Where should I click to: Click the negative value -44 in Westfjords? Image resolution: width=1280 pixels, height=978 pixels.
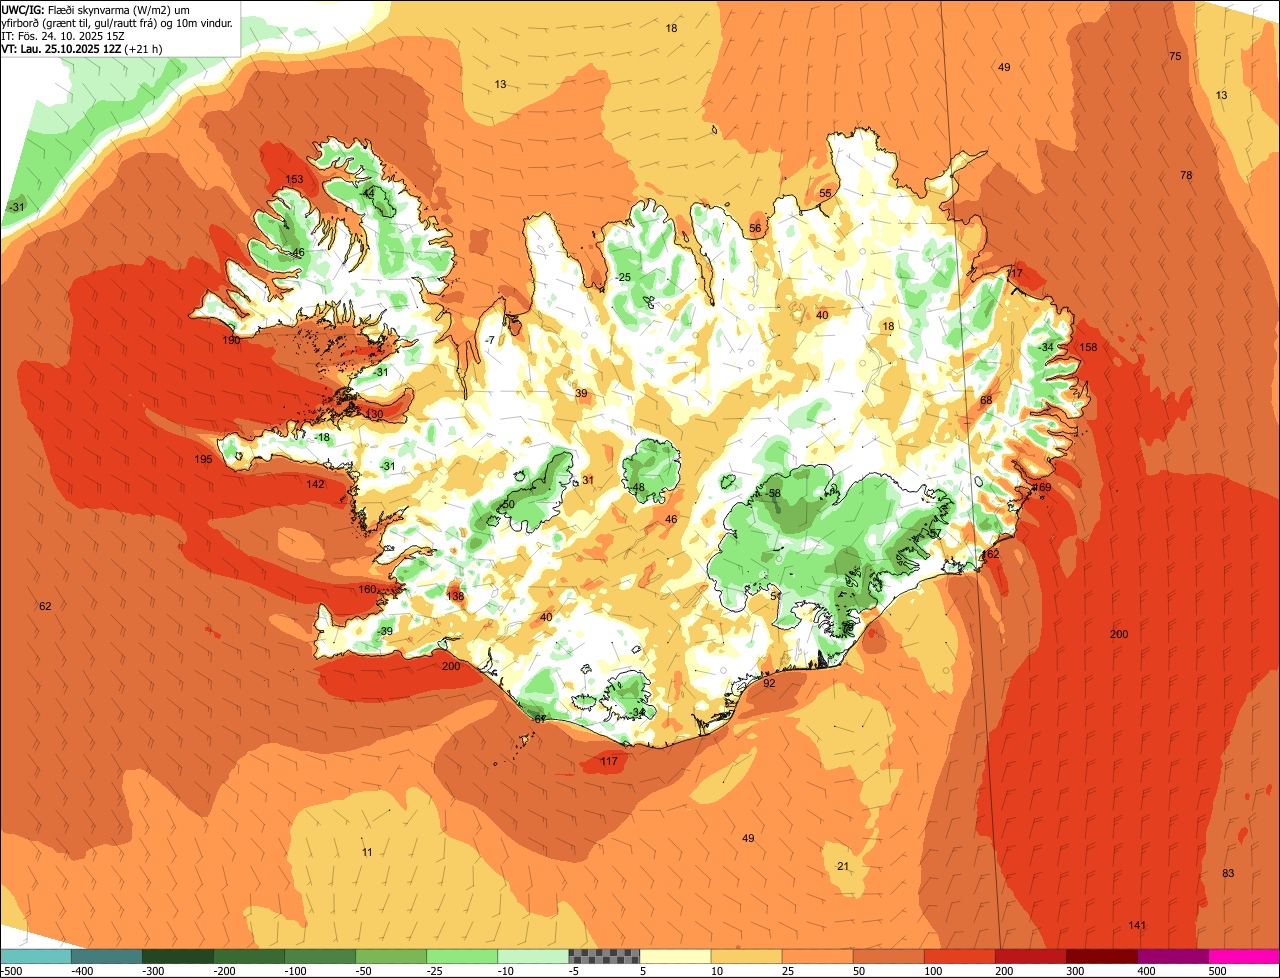tap(367, 194)
